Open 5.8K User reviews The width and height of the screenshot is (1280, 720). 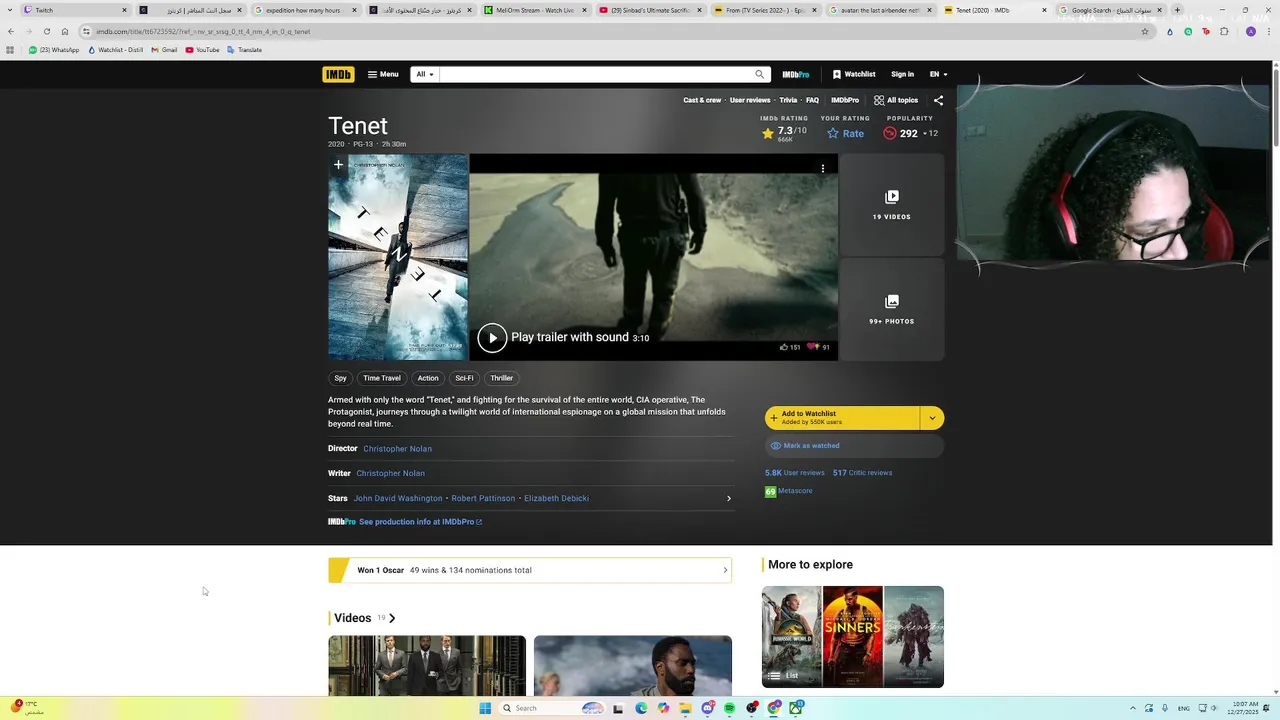point(794,473)
